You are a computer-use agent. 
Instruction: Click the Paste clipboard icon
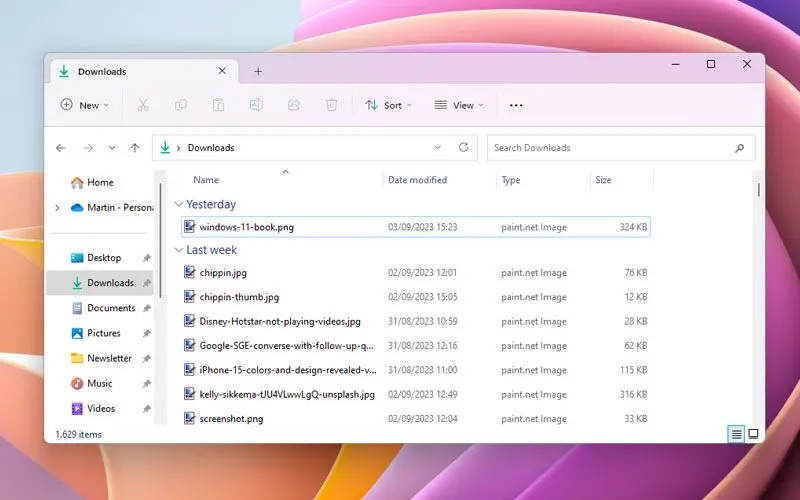(218, 105)
